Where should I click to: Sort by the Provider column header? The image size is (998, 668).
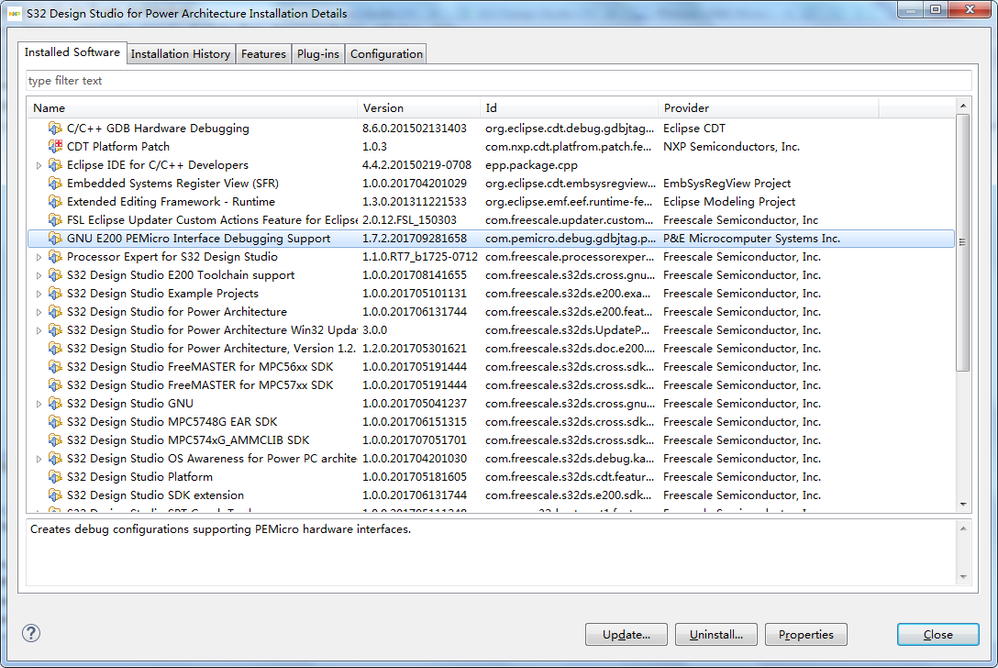[x=768, y=108]
